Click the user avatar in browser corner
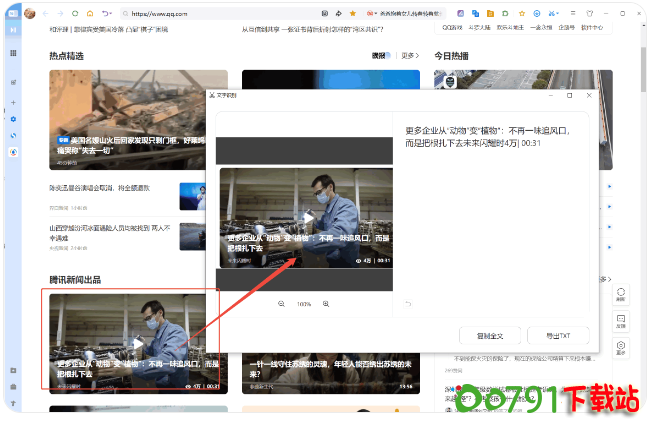The image size is (649, 423). coord(30,13)
